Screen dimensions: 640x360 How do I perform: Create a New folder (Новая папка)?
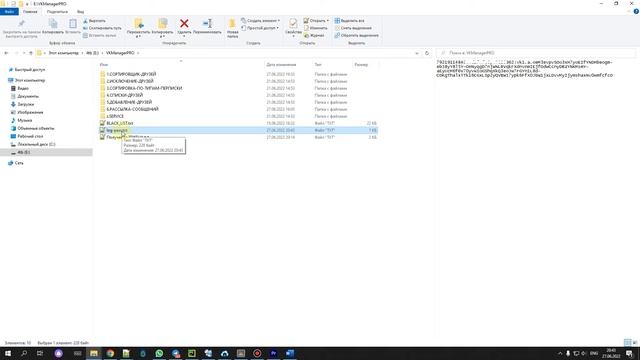[233, 28]
